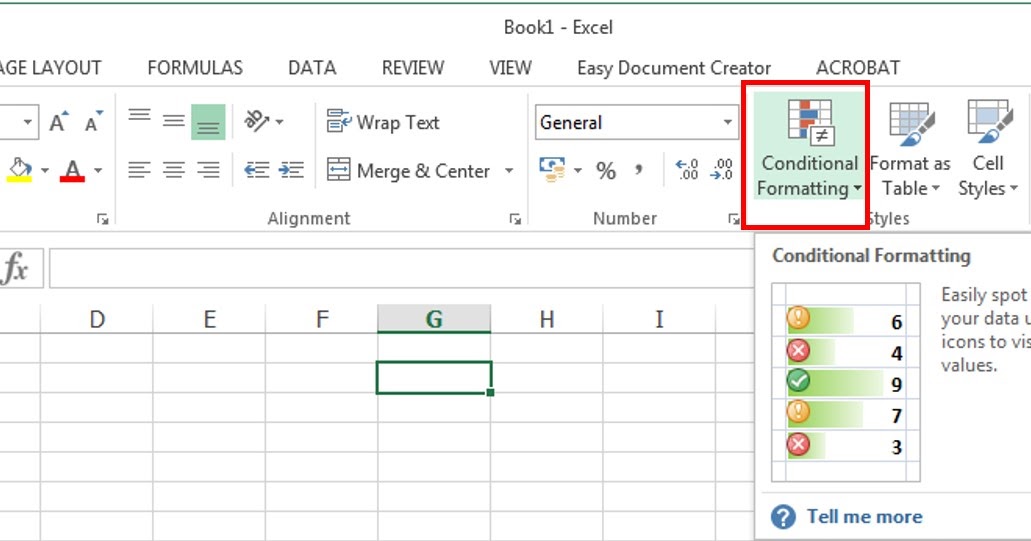Select column G header
The height and width of the screenshot is (541, 1031).
[434, 319]
